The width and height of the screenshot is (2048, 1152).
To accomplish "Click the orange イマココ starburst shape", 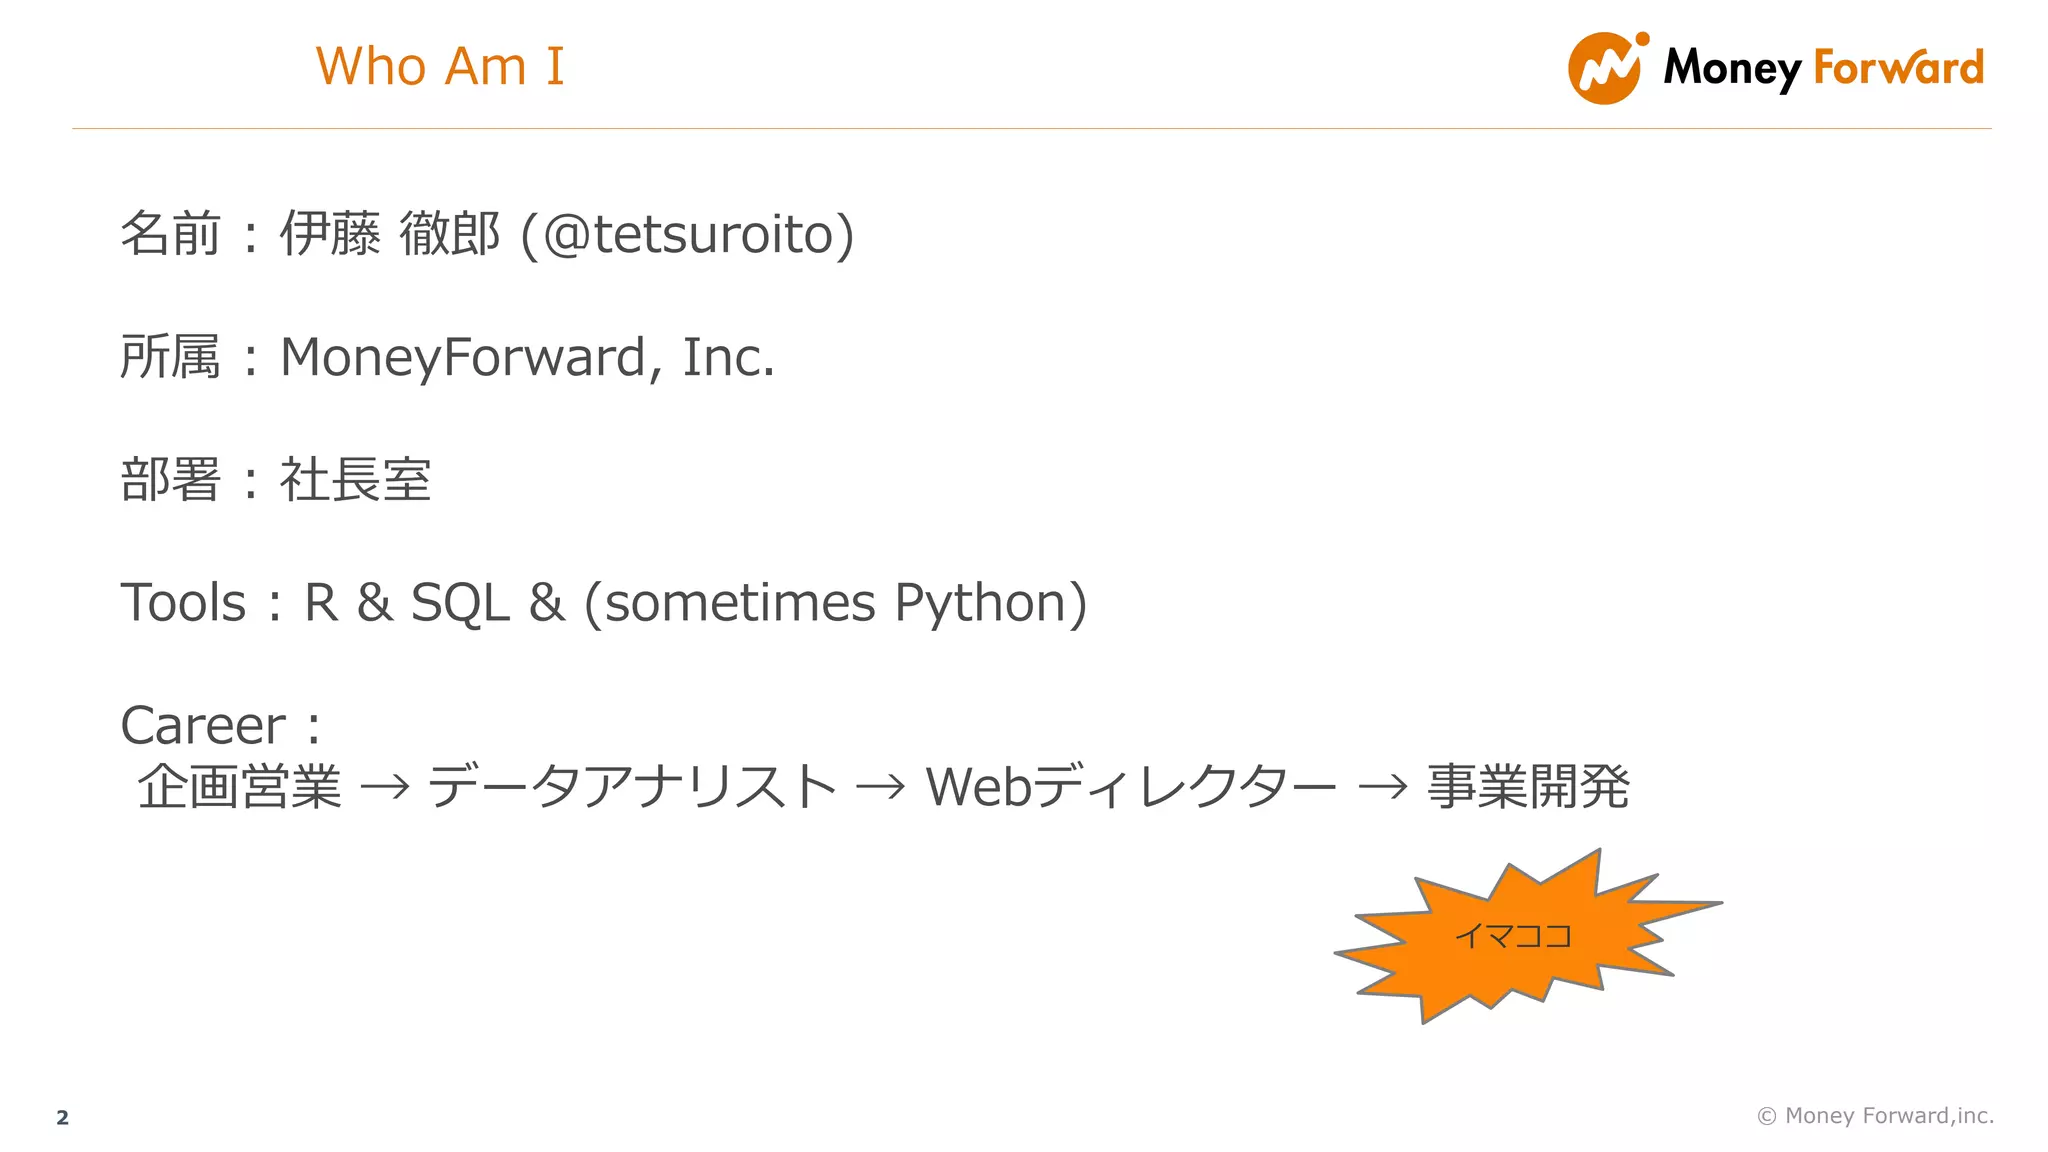I will coord(1512,936).
